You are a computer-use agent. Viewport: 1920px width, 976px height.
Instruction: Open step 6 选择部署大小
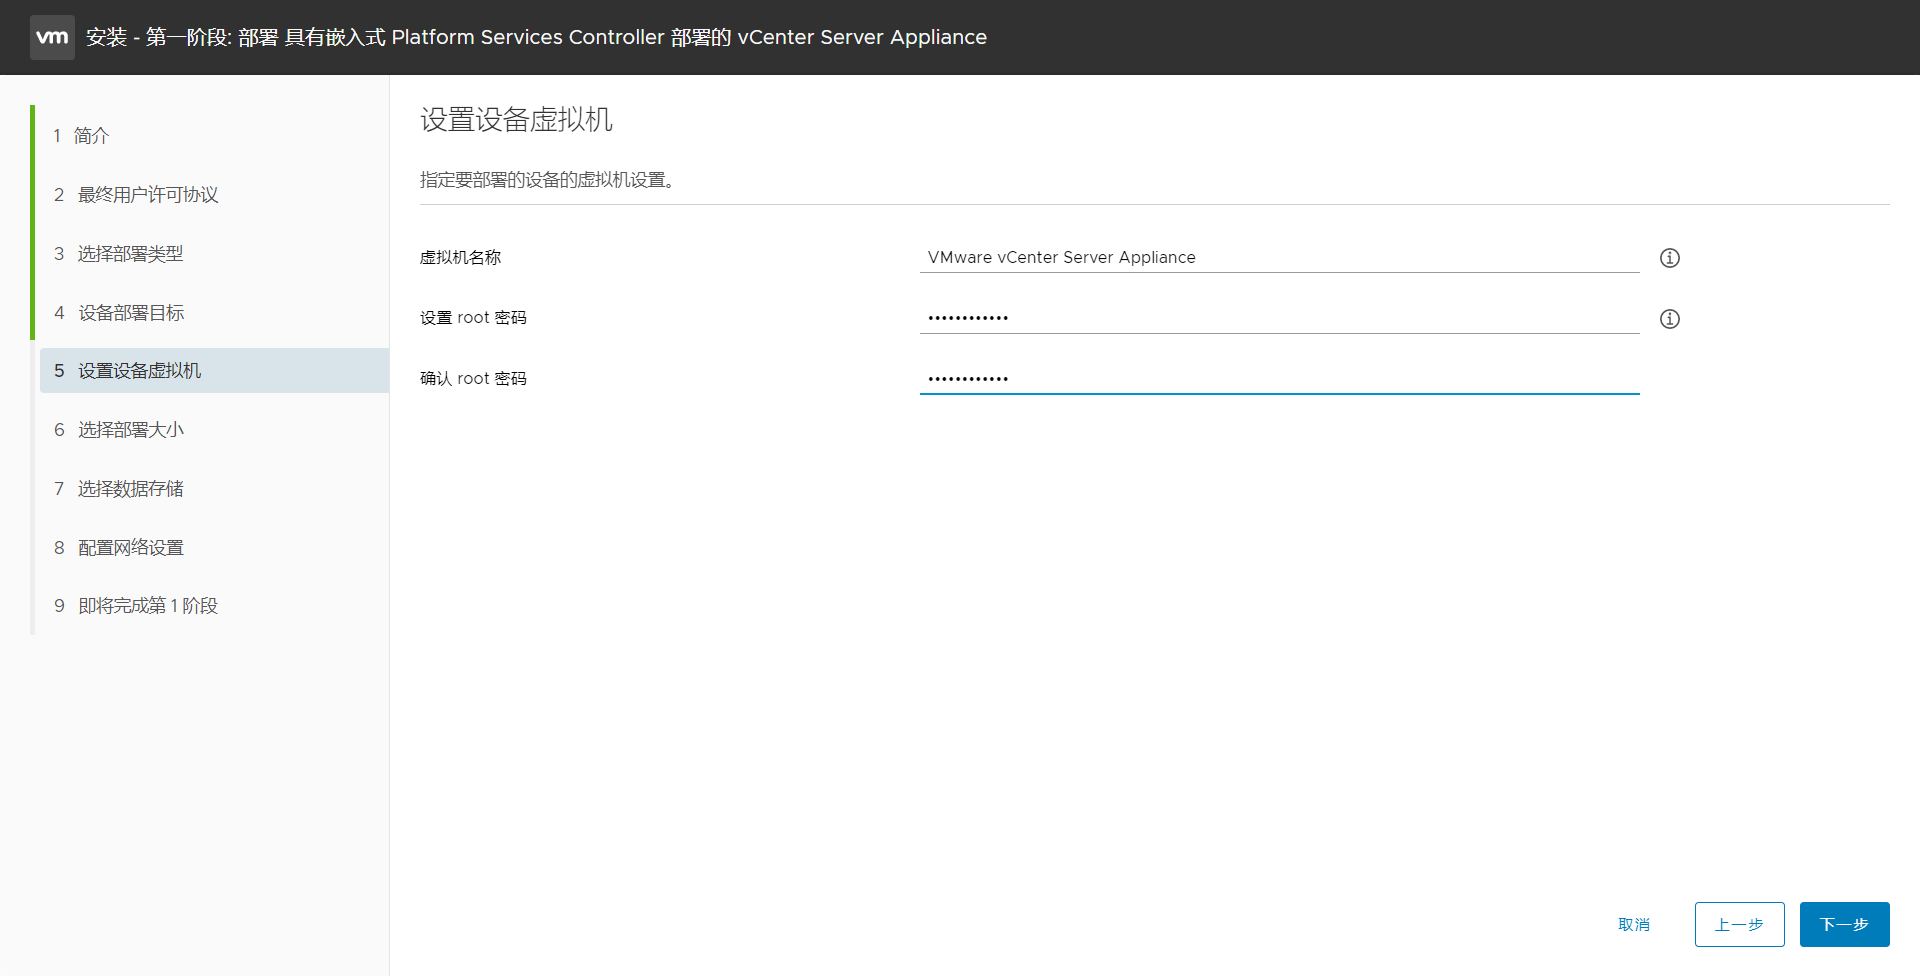119,430
